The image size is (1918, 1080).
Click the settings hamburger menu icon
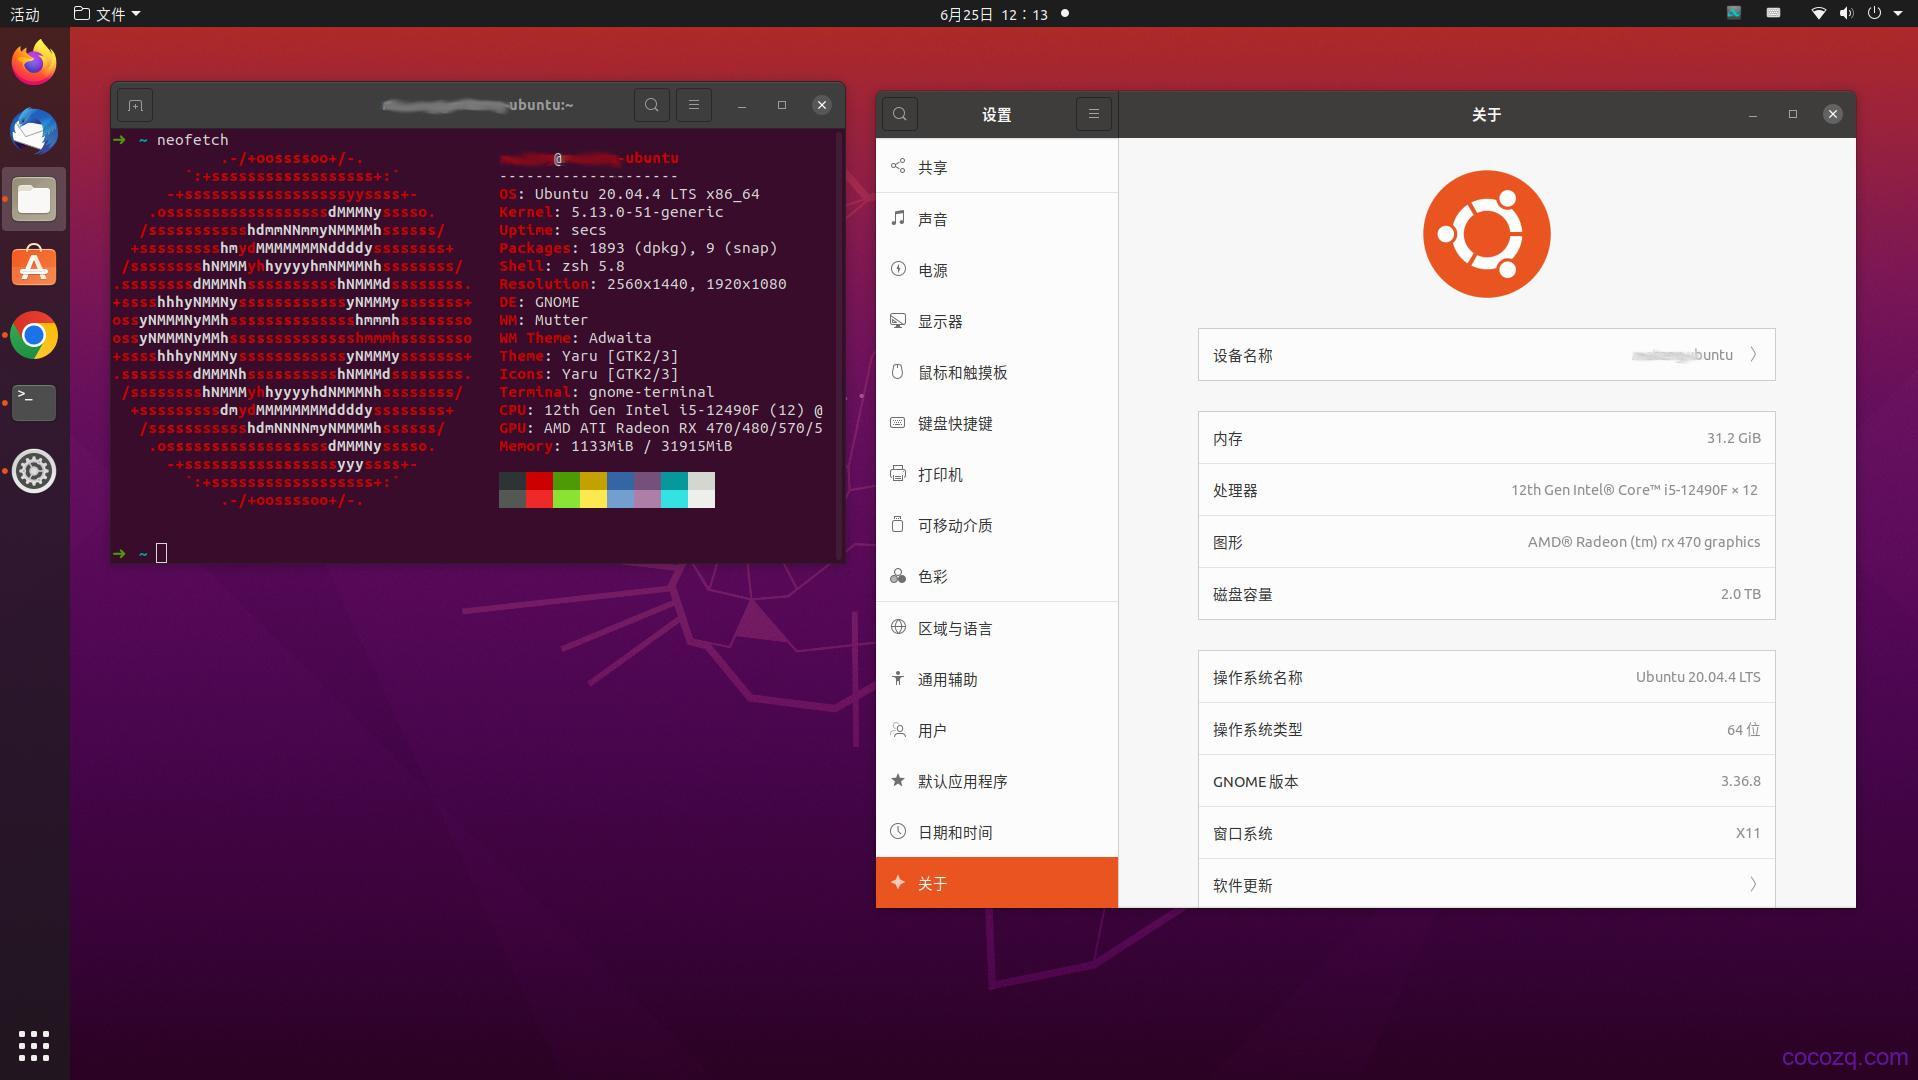[x=1093, y=113]
